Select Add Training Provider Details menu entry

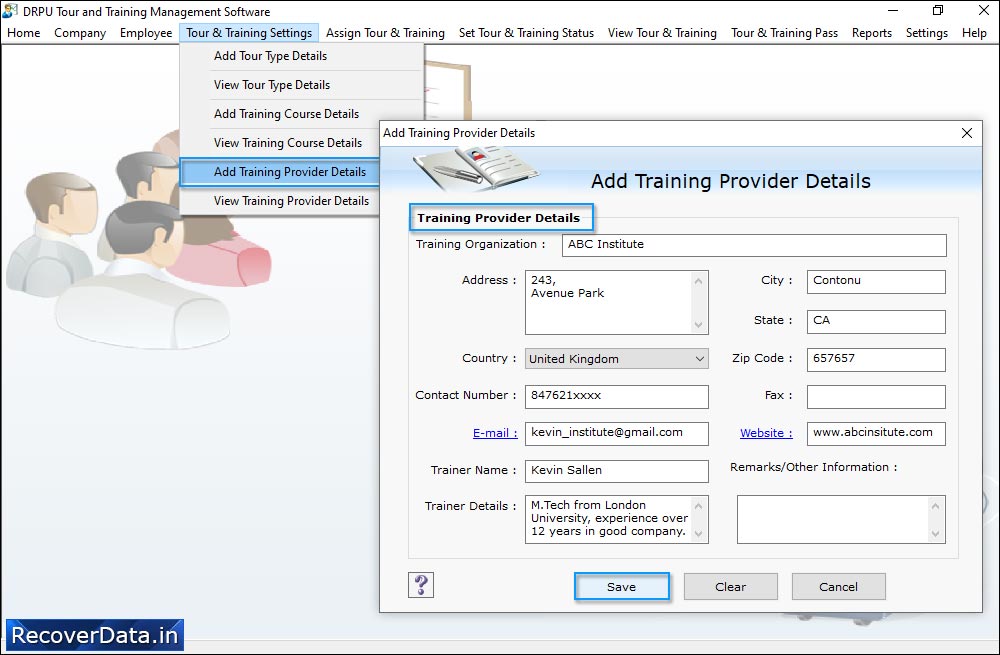281,172
